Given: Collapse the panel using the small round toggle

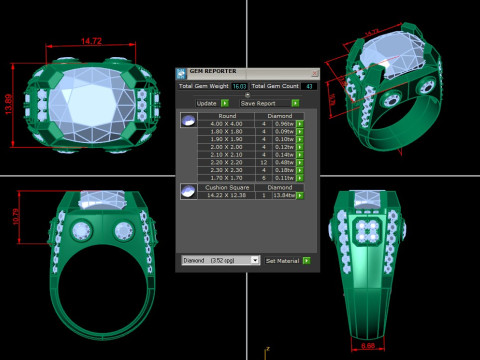Looking at the screenshot, I should click(247, 95).
